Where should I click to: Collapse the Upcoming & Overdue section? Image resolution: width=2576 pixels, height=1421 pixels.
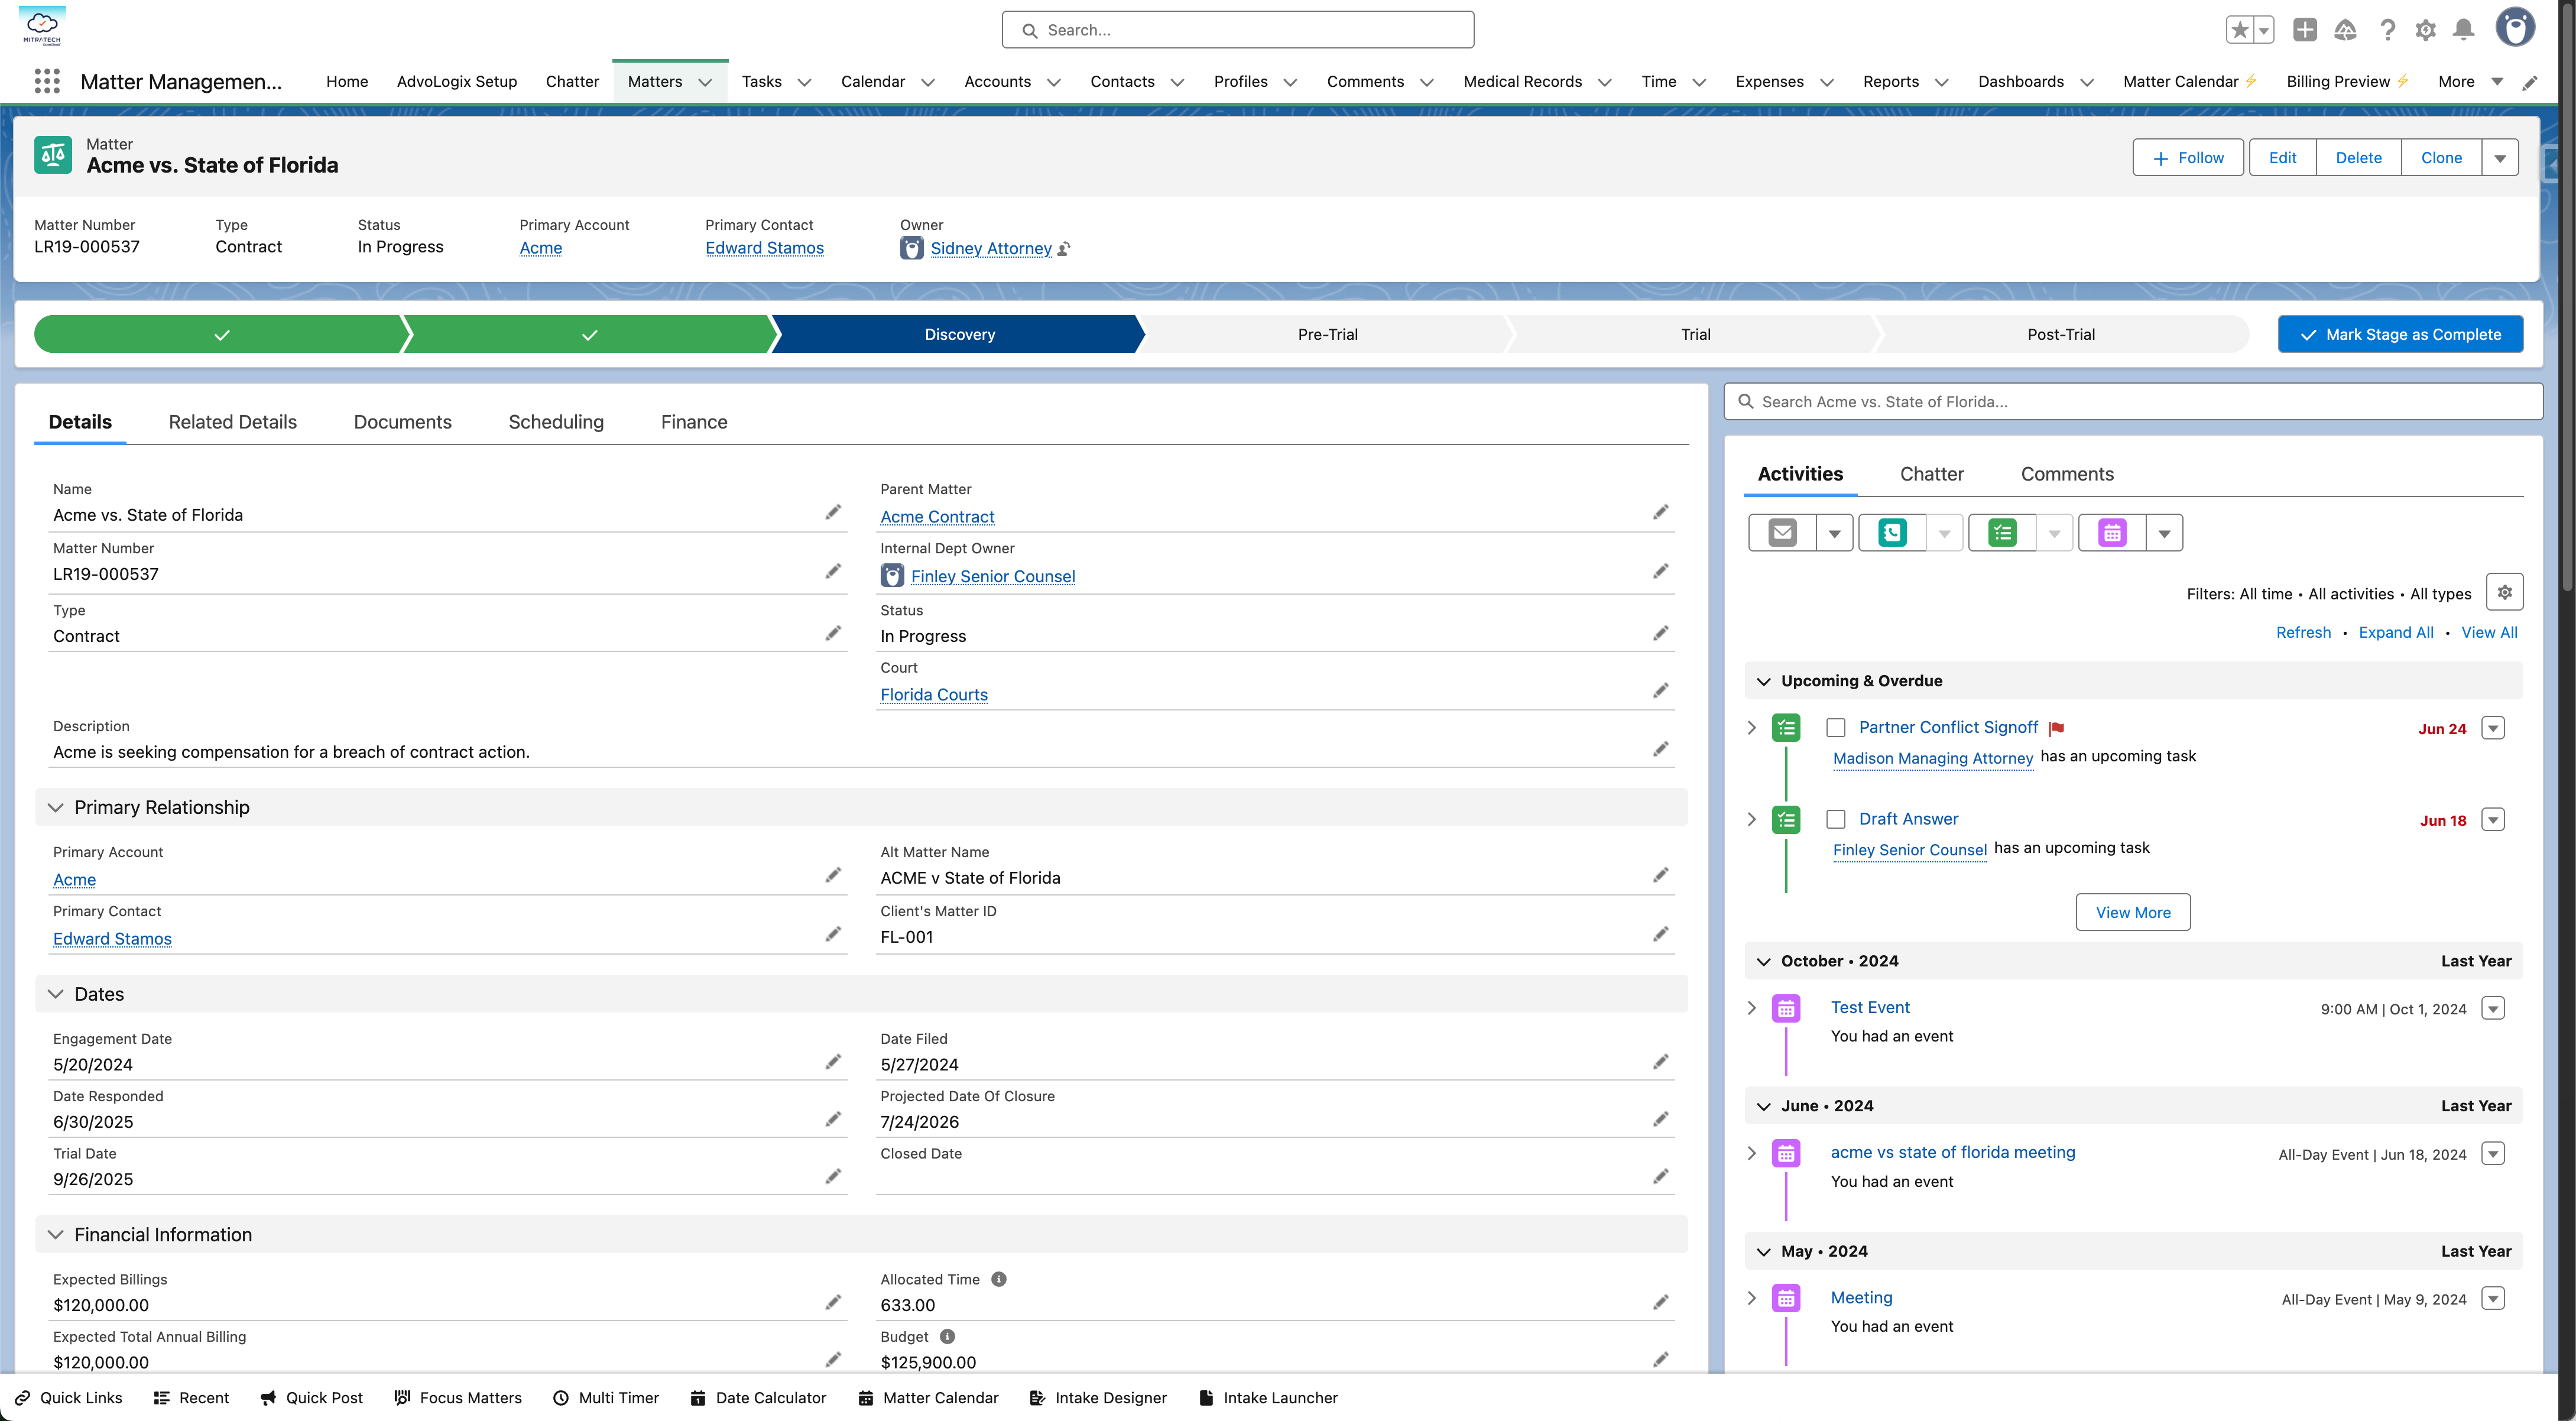pyautogui.click(x=1764, y=681)
